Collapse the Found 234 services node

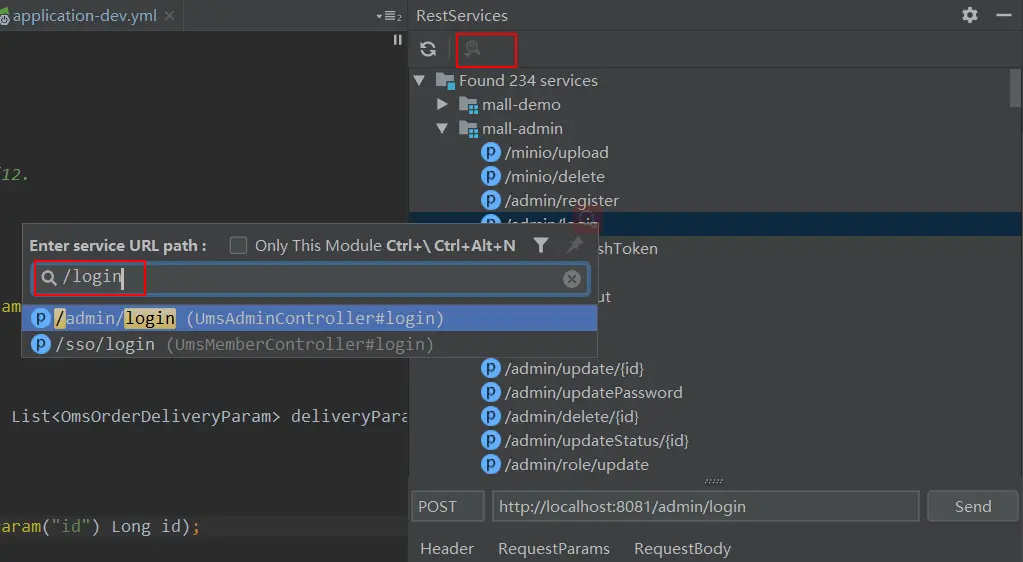point(420,80)
